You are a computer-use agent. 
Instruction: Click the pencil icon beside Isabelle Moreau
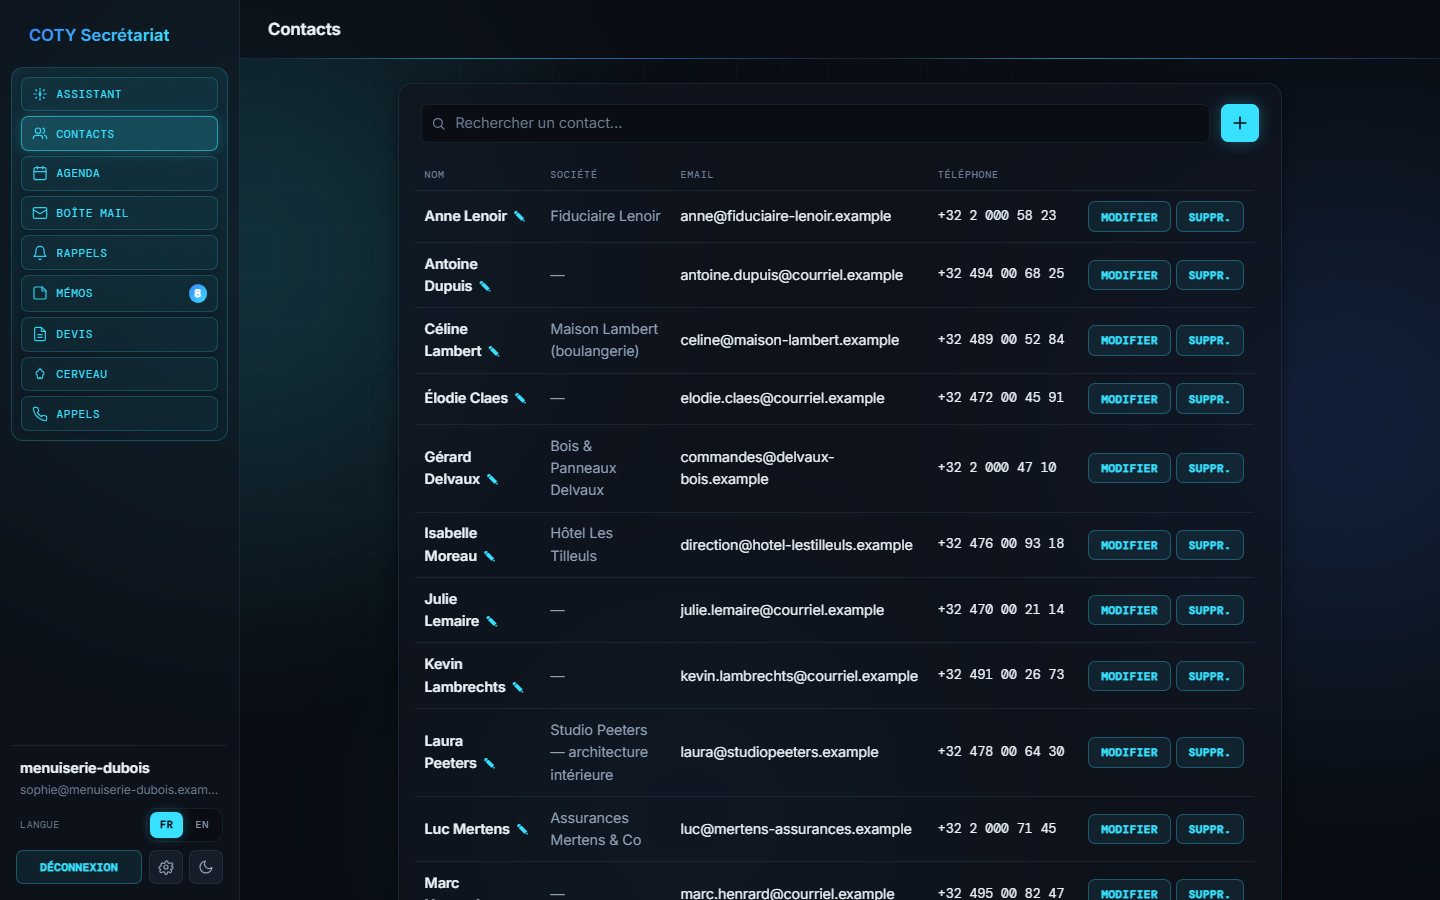coord(489,557)
